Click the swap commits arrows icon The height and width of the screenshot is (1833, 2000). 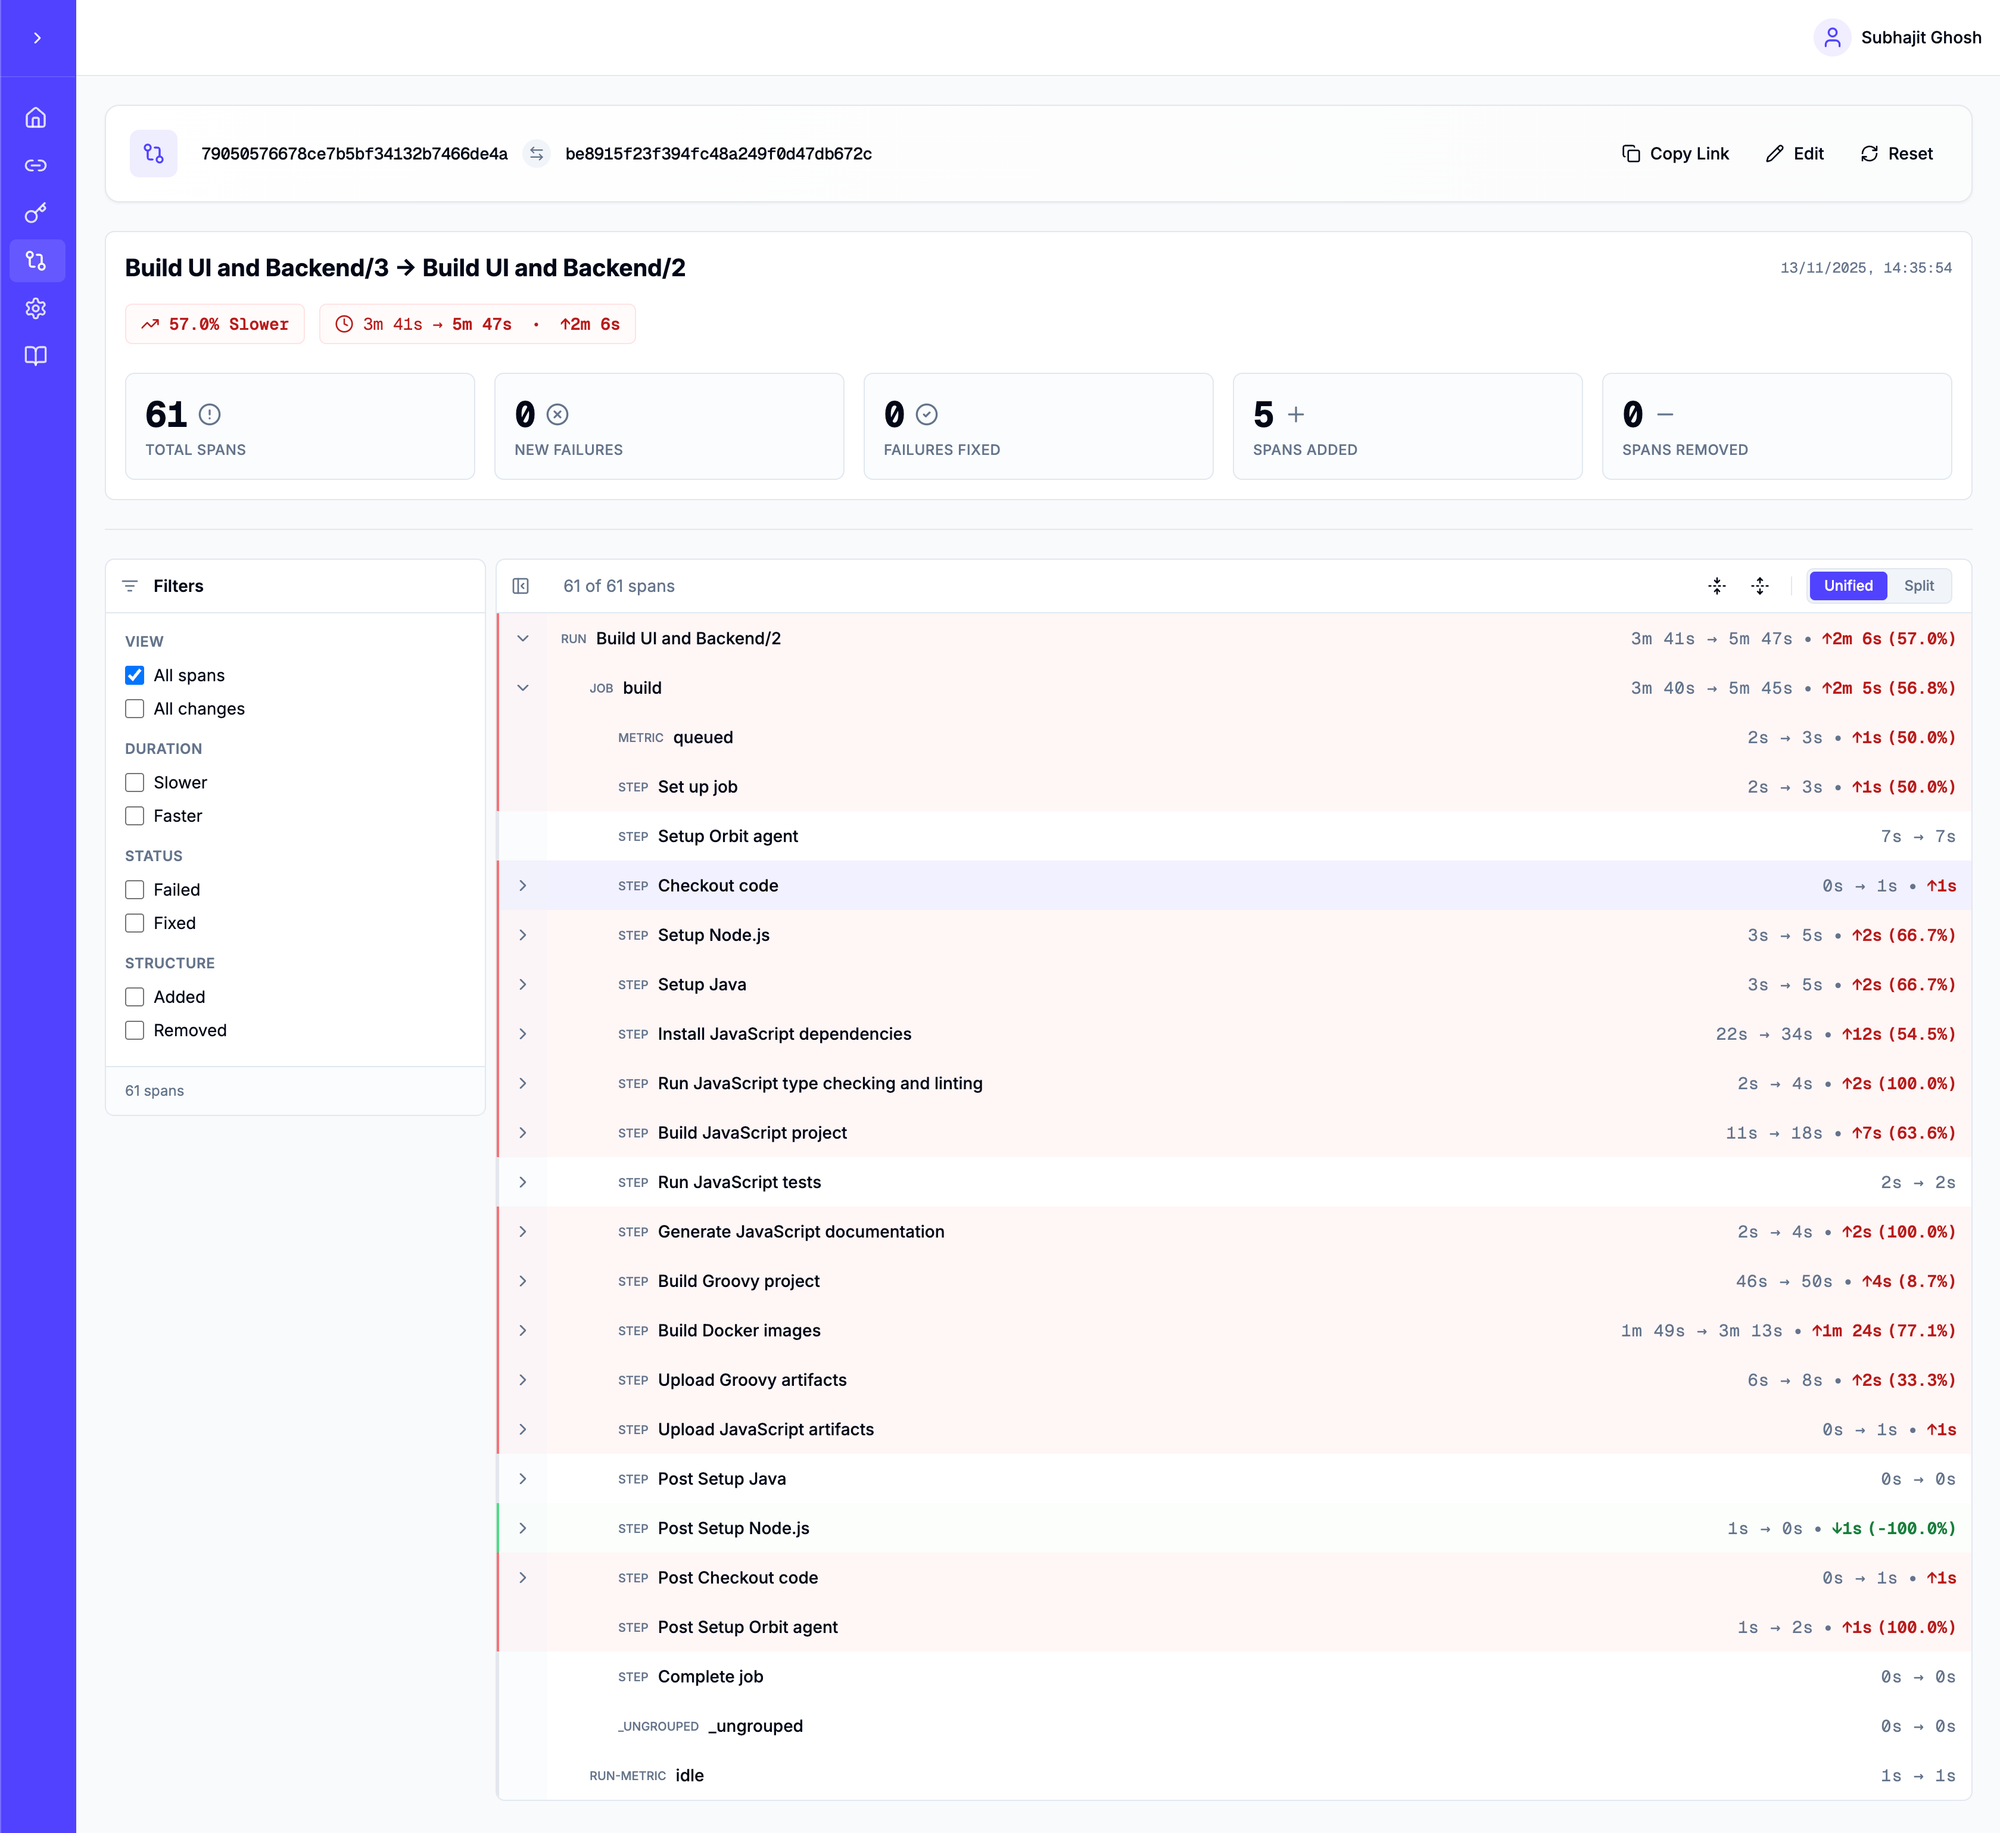pyautogui.click(x=537, y=154)
